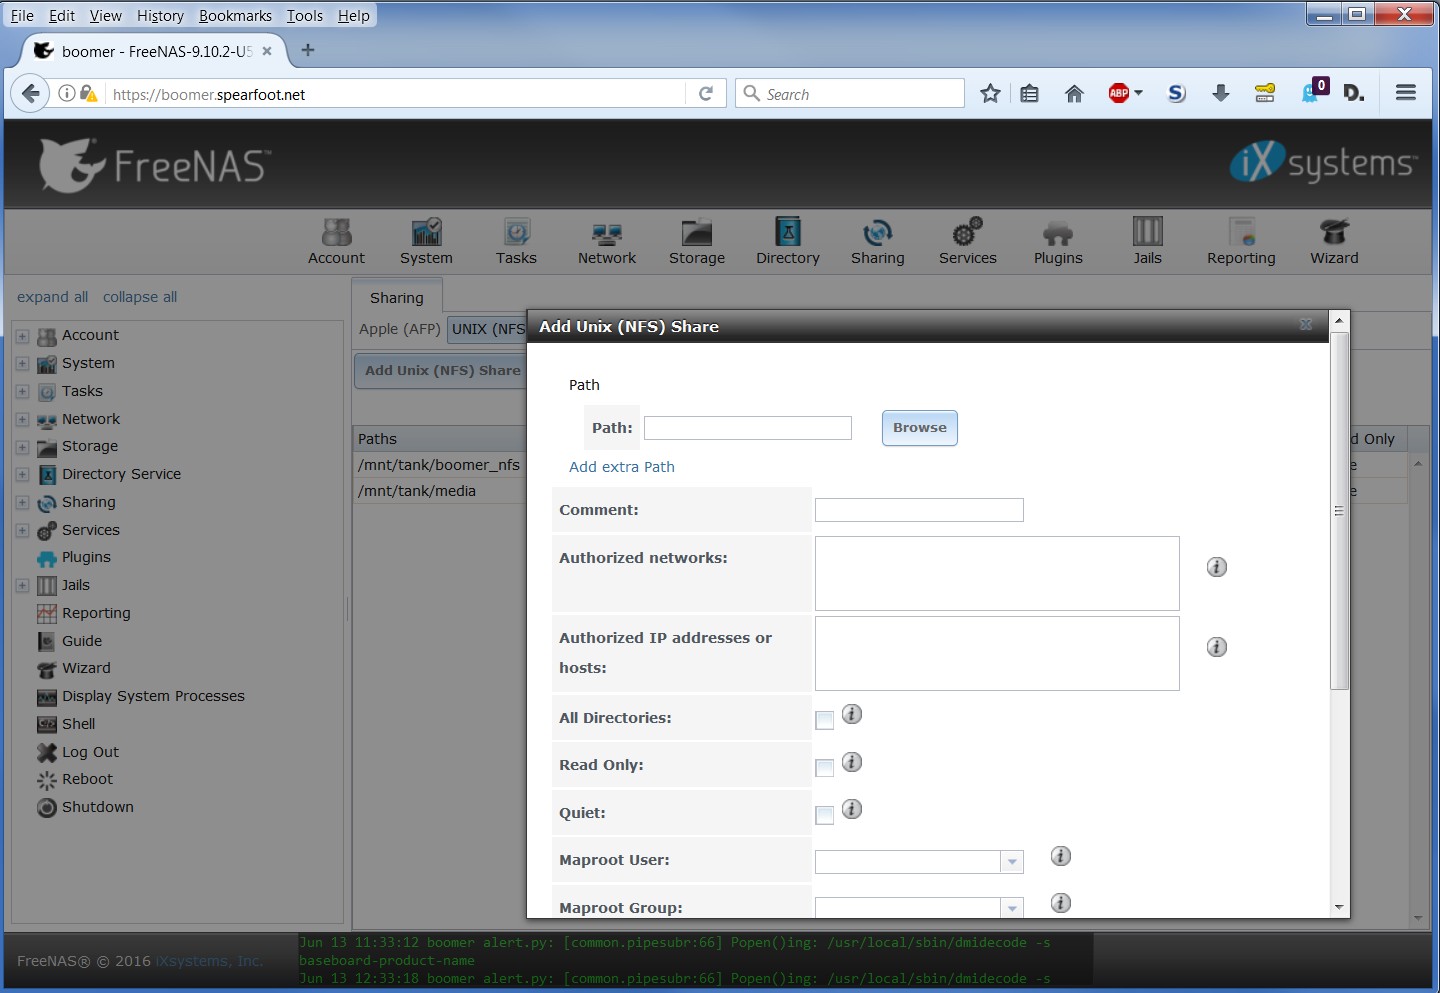
Task: Open Maproot User dropdown
Action: pos(1012,862)
